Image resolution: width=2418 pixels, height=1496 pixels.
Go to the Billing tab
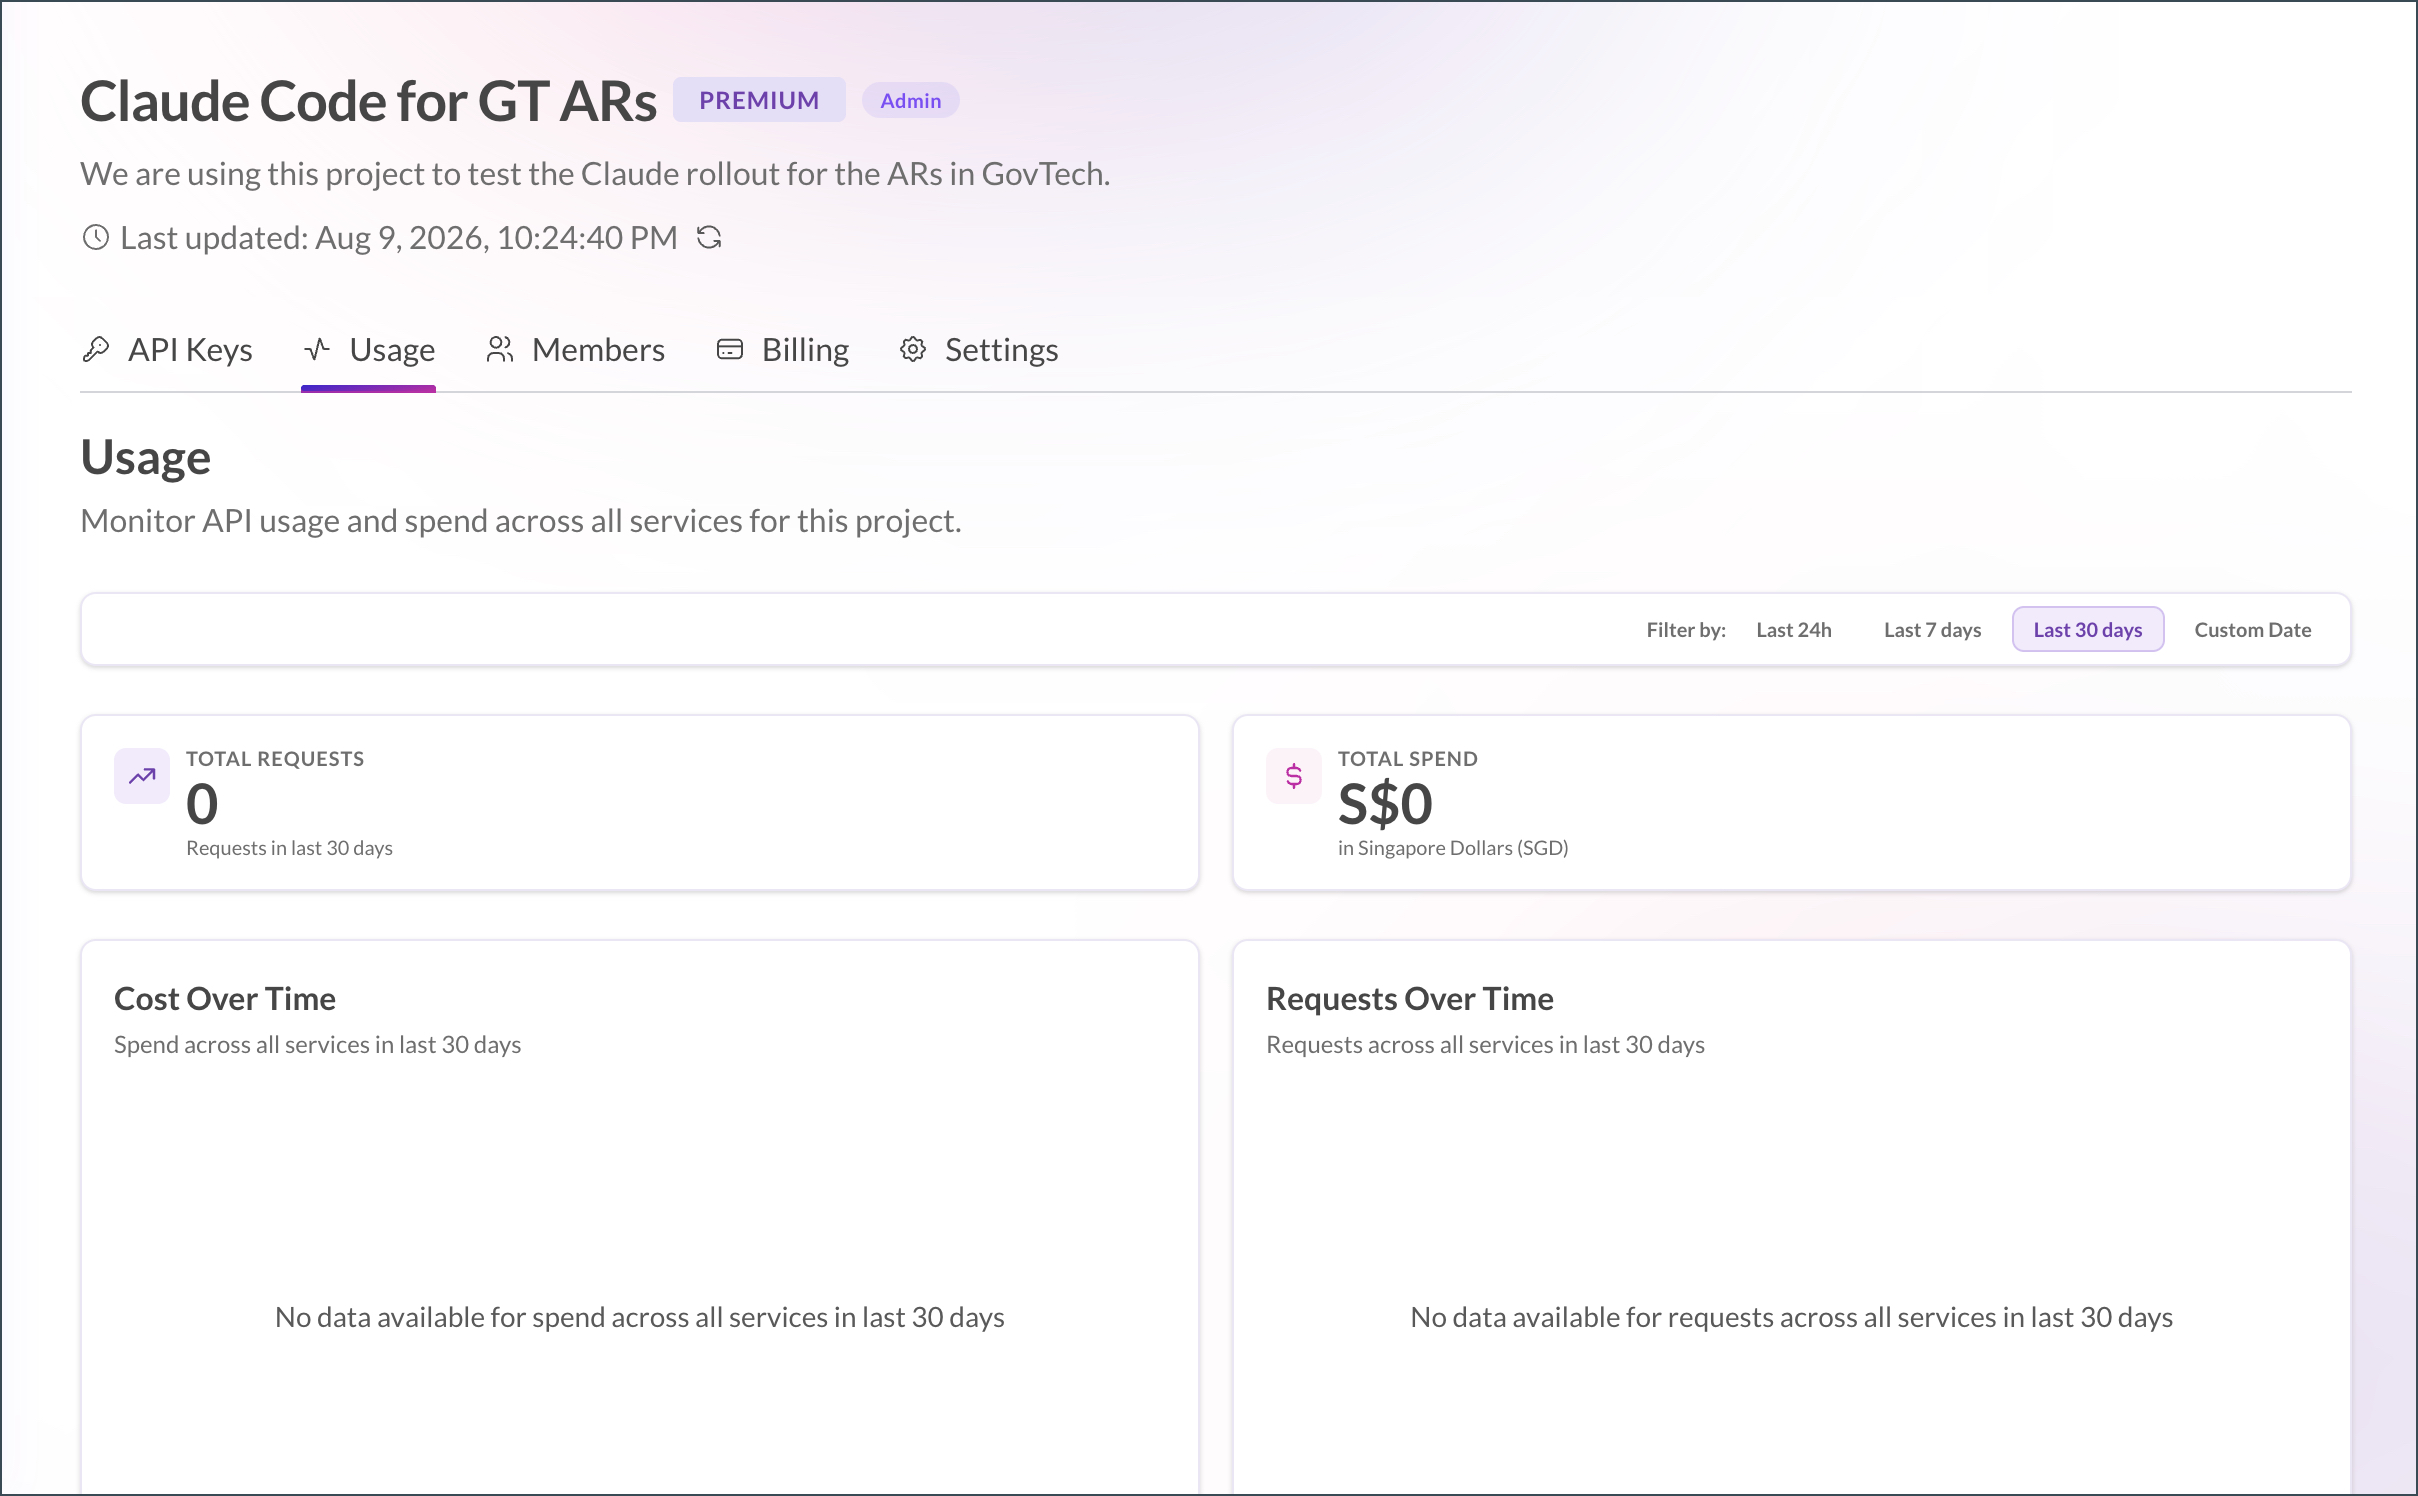[783, 350]
